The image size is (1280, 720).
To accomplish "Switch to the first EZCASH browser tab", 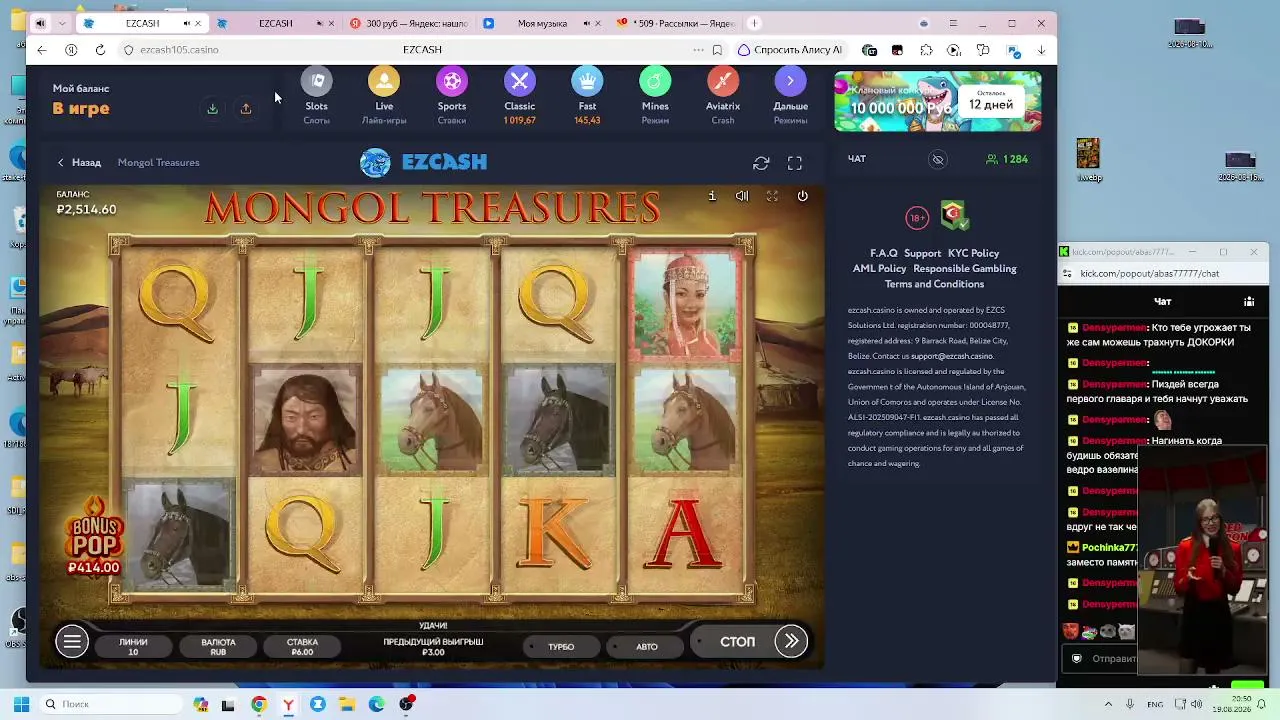I will [142, 23].
